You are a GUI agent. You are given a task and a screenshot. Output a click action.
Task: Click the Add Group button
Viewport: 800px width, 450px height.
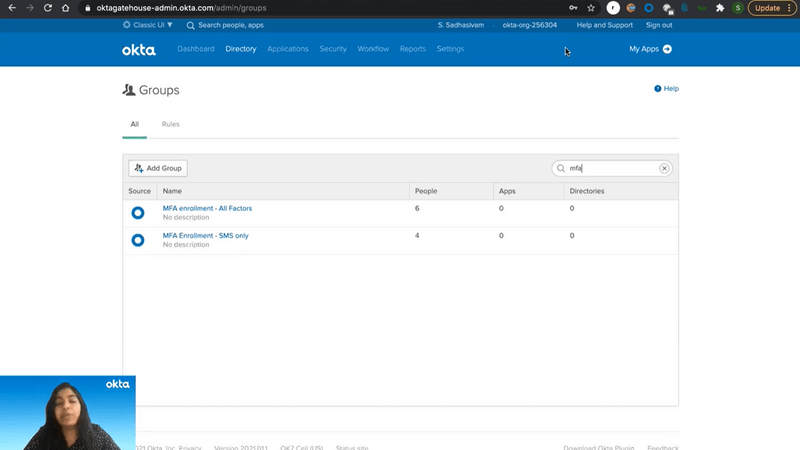coord(158,168)
